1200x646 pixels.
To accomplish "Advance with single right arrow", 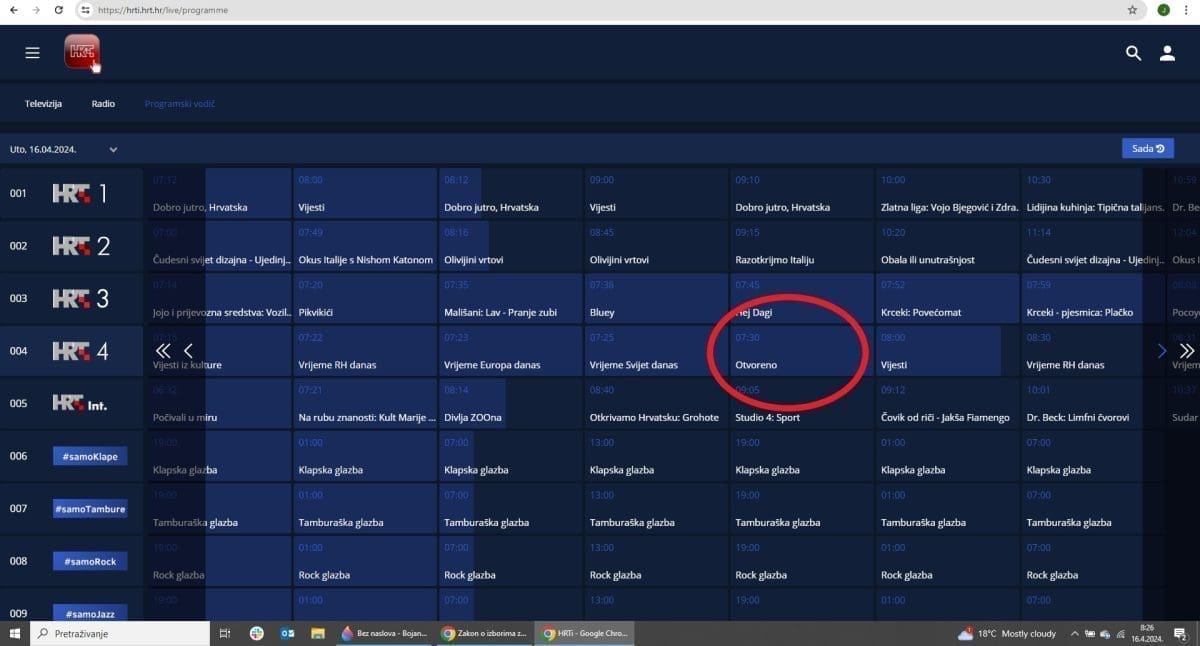I will 1161,350.
